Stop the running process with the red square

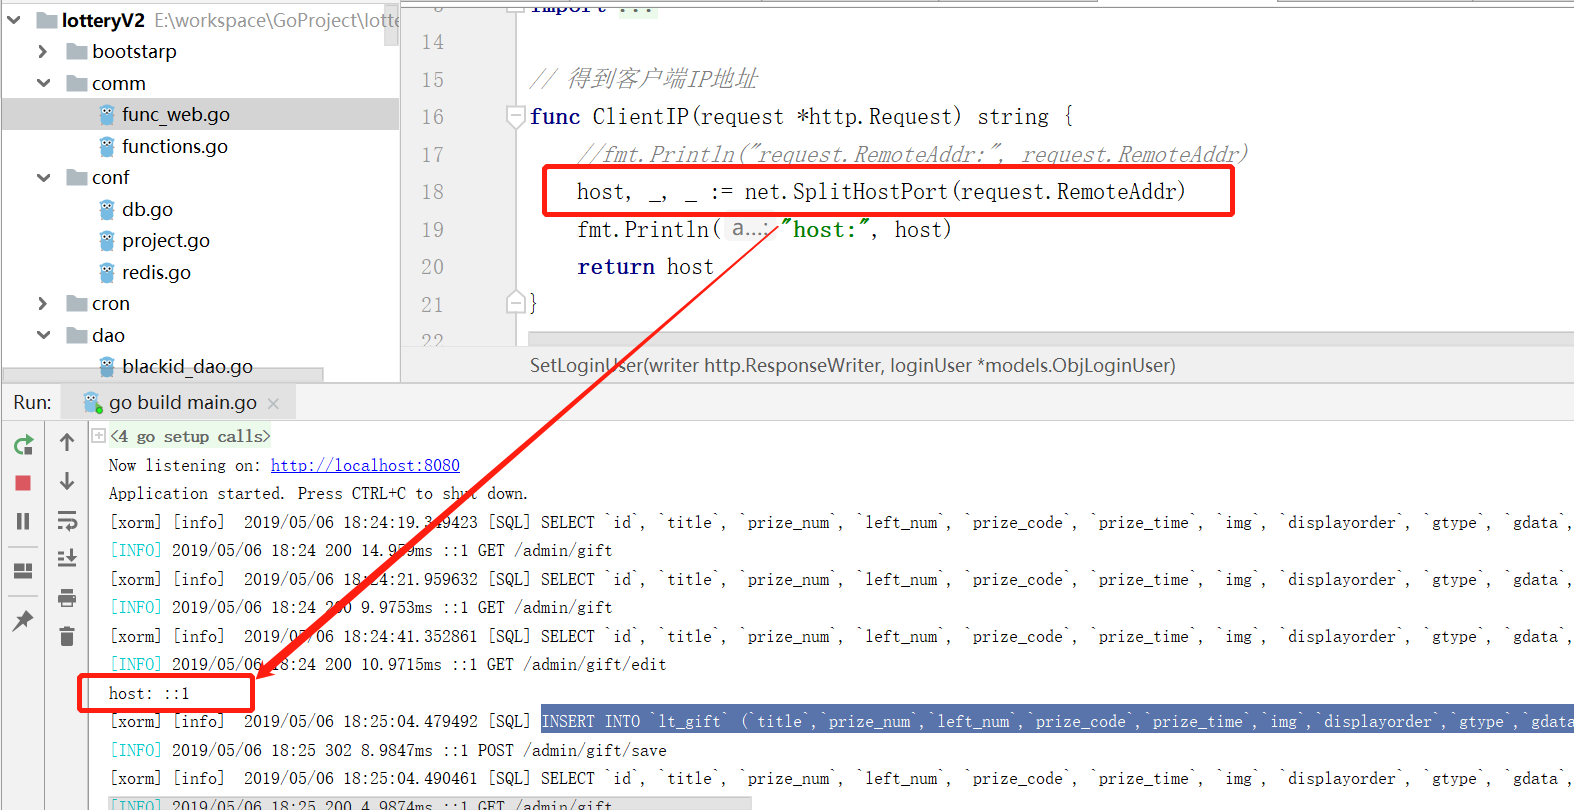tap(23, 483)
